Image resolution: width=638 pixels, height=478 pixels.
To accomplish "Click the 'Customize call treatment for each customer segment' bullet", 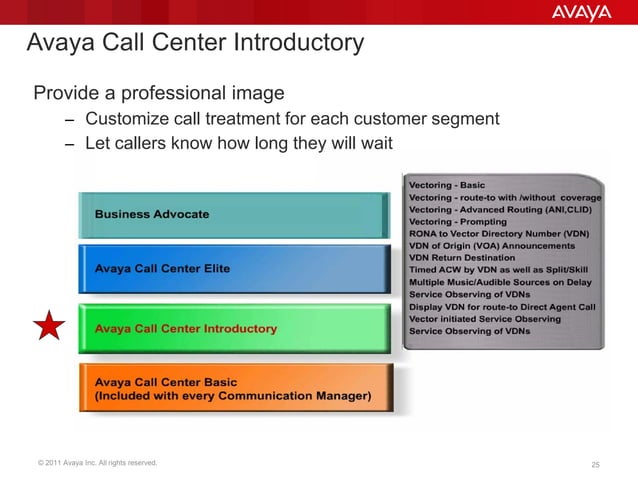I will pos(292,119).
